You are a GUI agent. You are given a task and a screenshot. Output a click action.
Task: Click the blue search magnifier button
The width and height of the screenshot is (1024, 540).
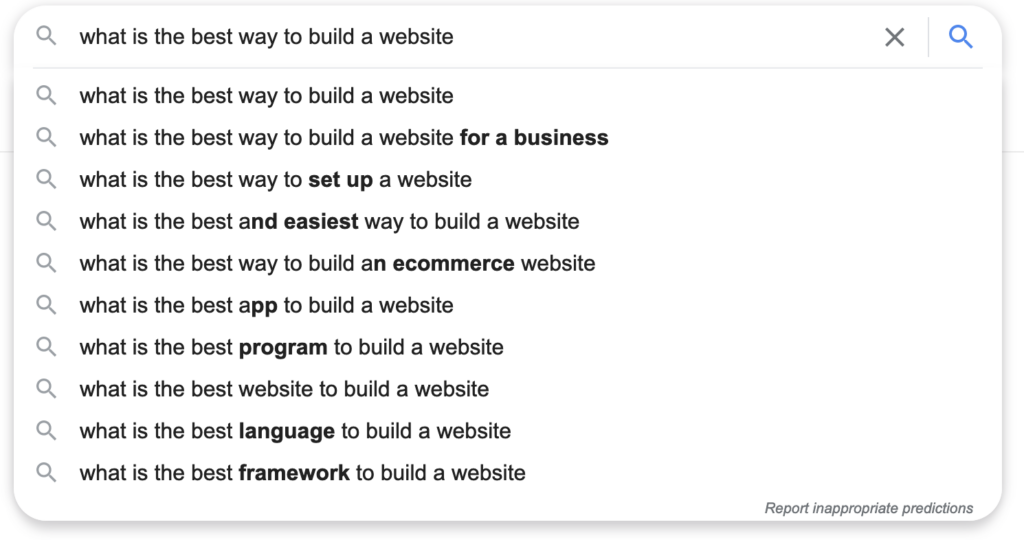pos(961,37)
